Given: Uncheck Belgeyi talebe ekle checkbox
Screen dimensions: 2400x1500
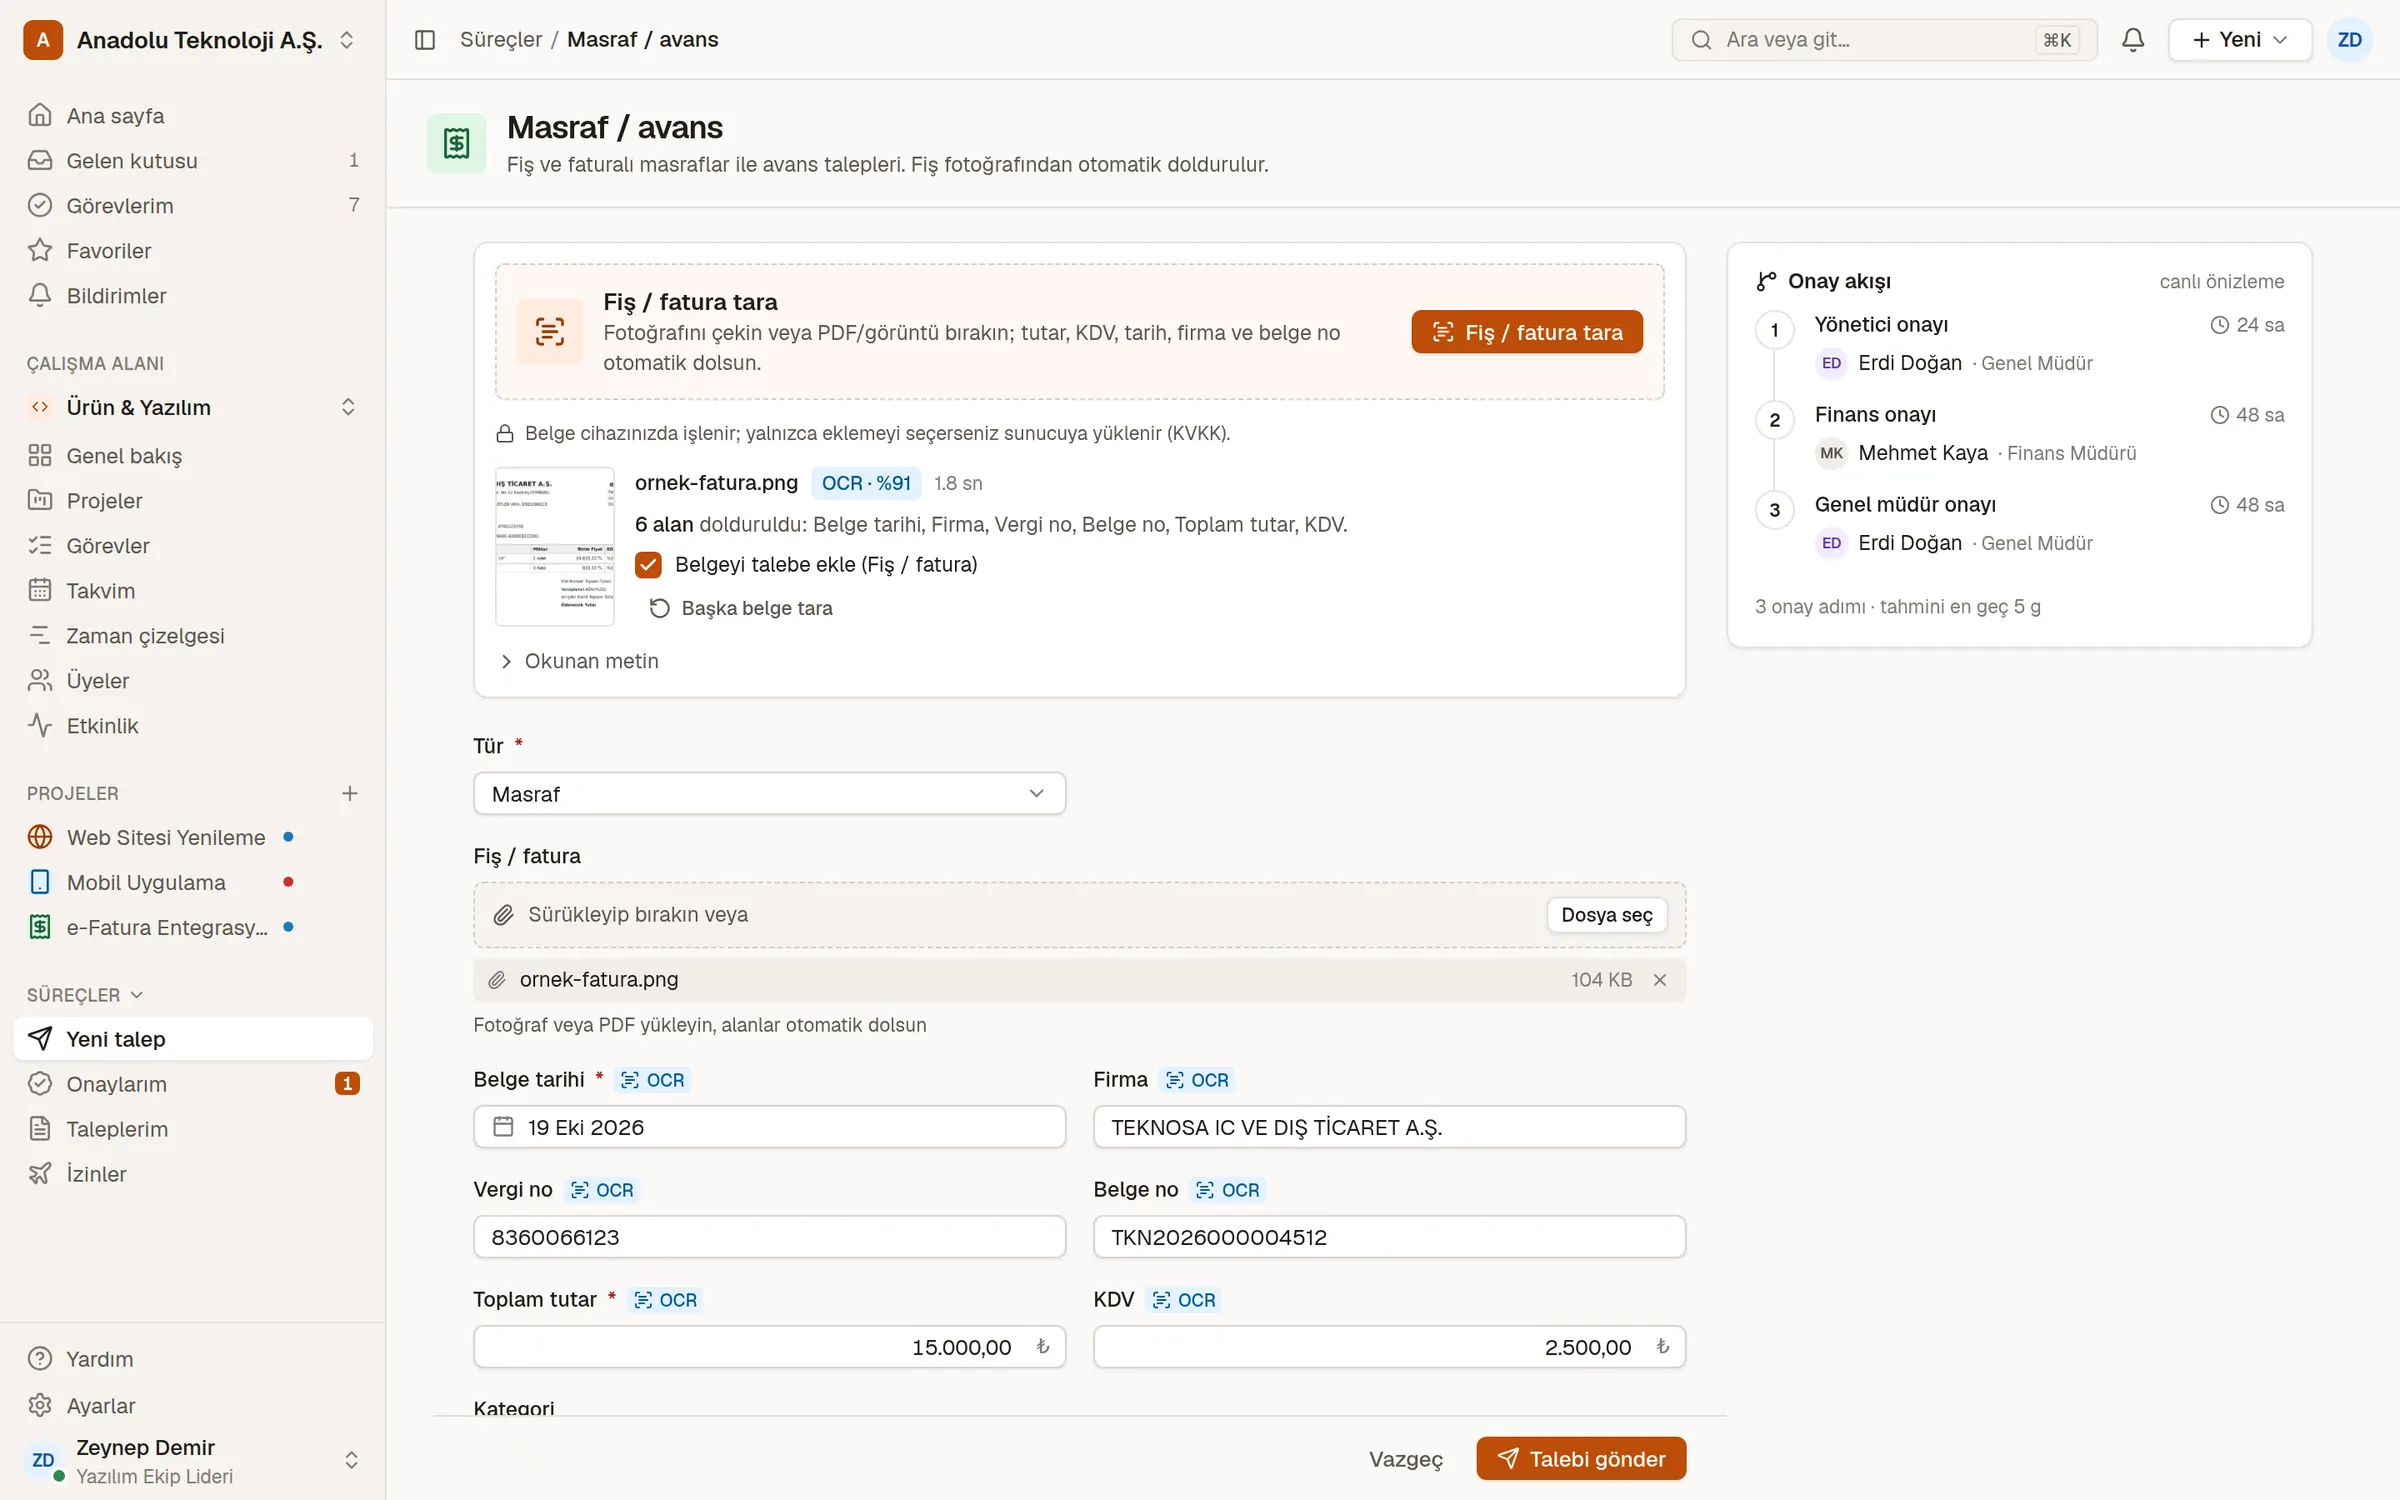Looking at the screenshot, I should [648, 565].
